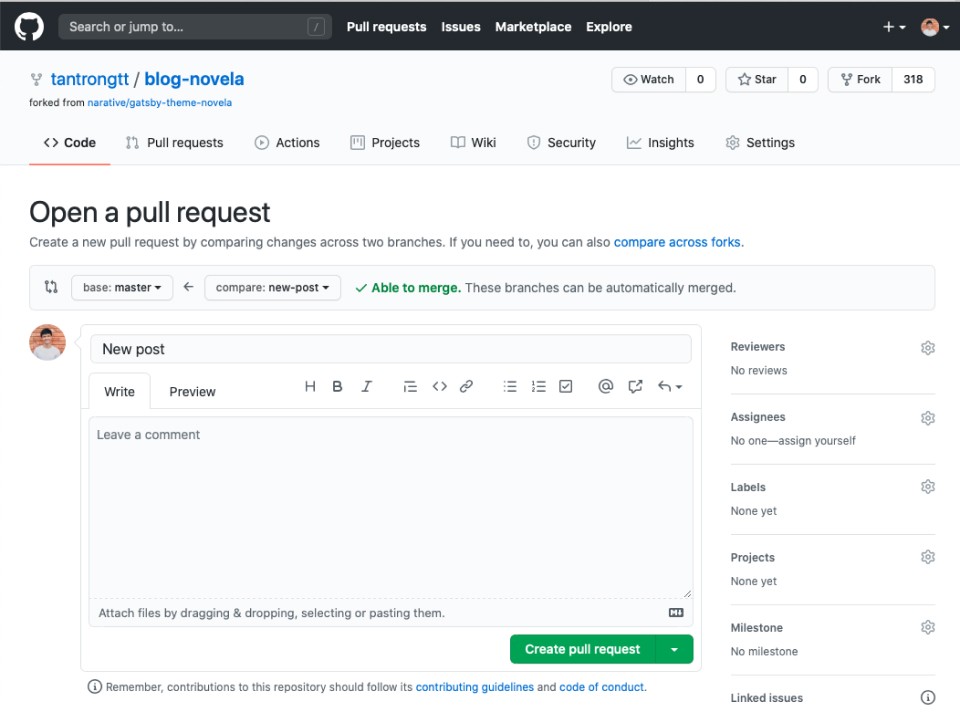Click the watchers count 0
This screenshot has height=716, width=960.
pyautogui.click(x=700, y=80)
